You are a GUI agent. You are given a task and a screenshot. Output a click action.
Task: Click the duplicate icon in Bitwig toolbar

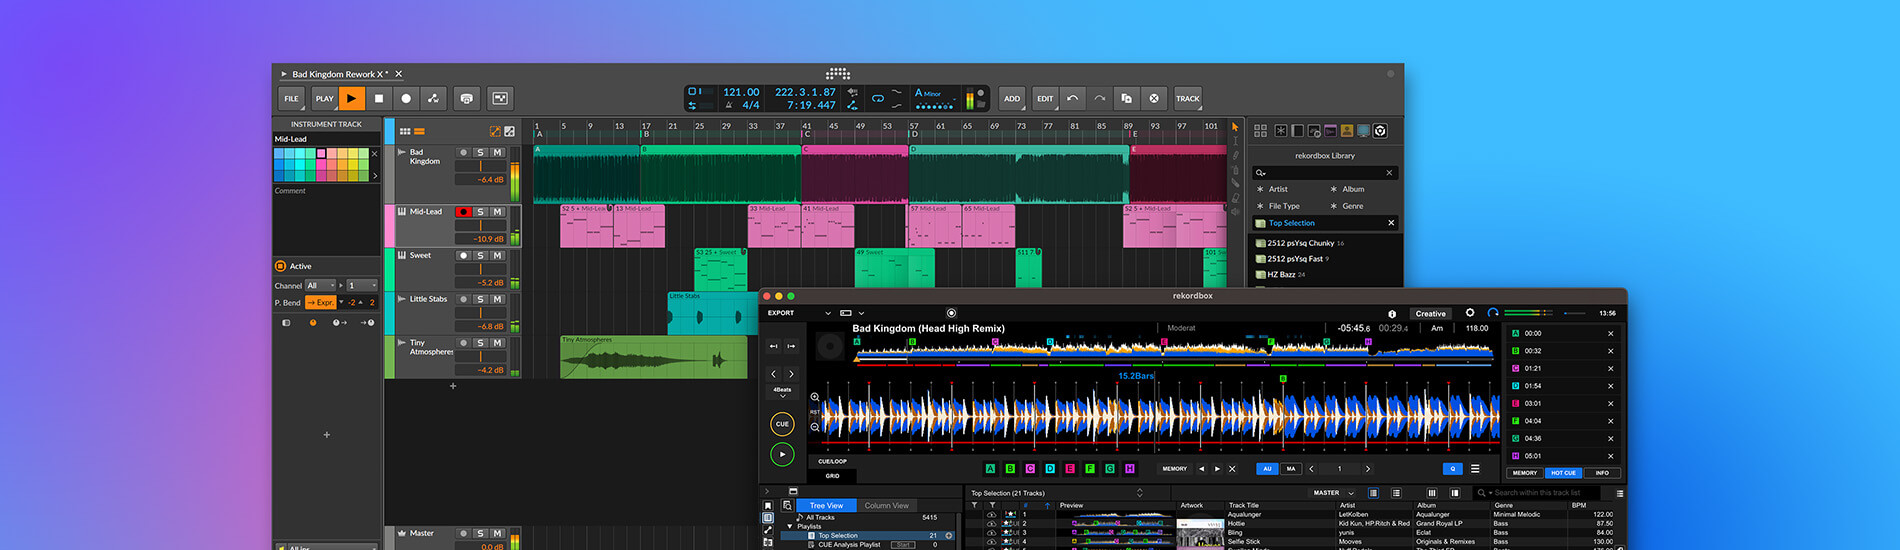tap(1127, 98)
